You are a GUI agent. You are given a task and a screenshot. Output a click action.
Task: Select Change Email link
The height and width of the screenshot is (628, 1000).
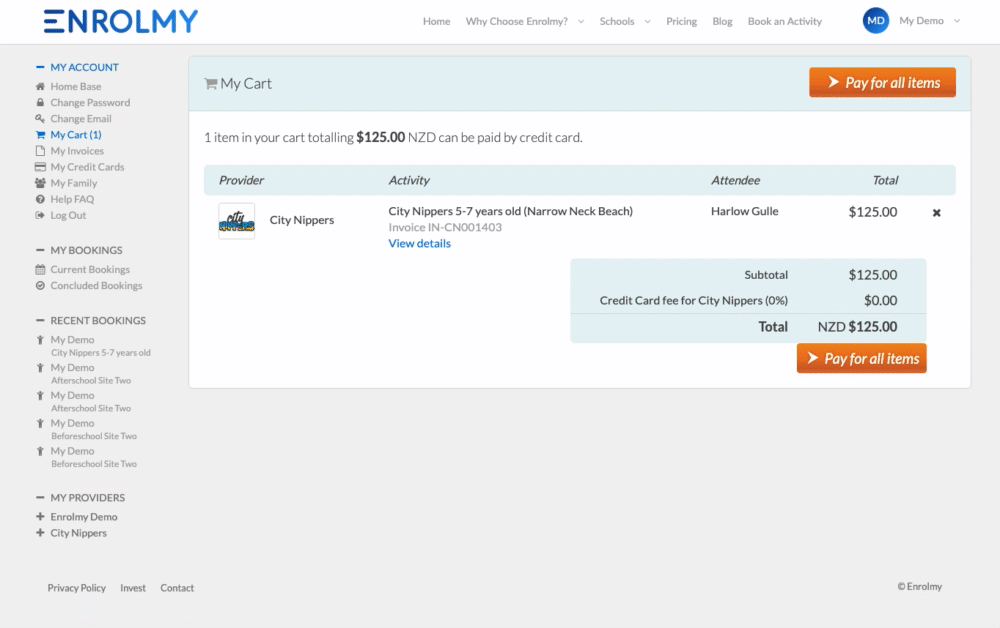click(x=81, y=119)
